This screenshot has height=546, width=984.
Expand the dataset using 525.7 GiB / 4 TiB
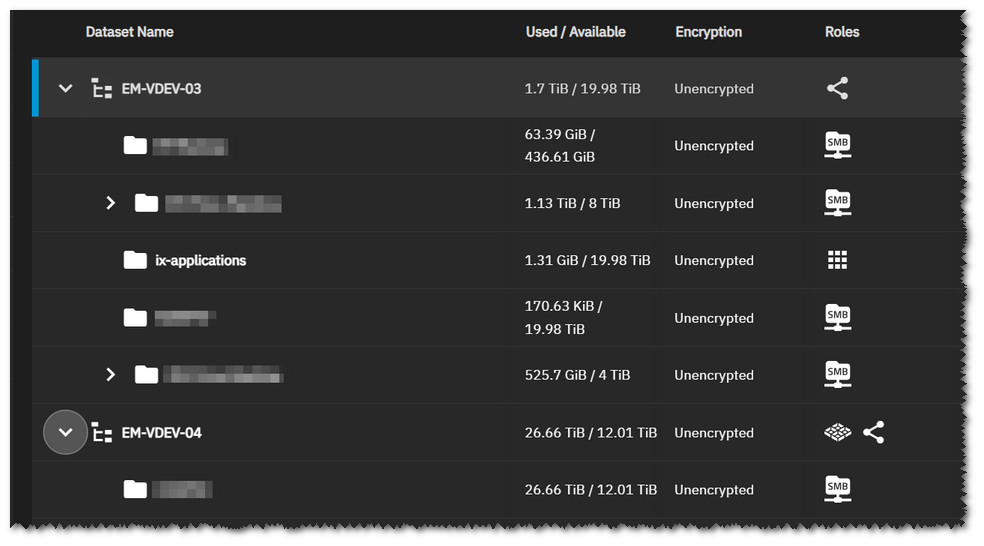pos(110,375)
